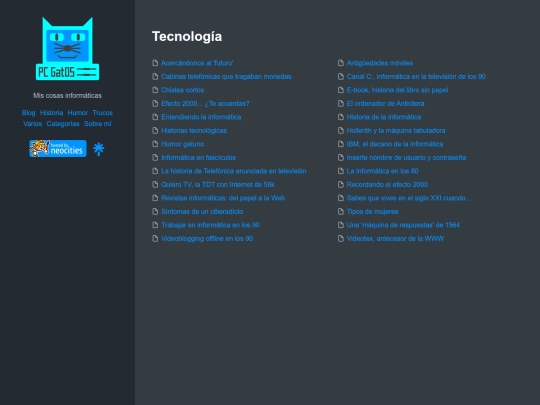Open Inserte nombre de usuario y contraseña
This screenshot has width=540, height=405.
[x=406, y=157]
